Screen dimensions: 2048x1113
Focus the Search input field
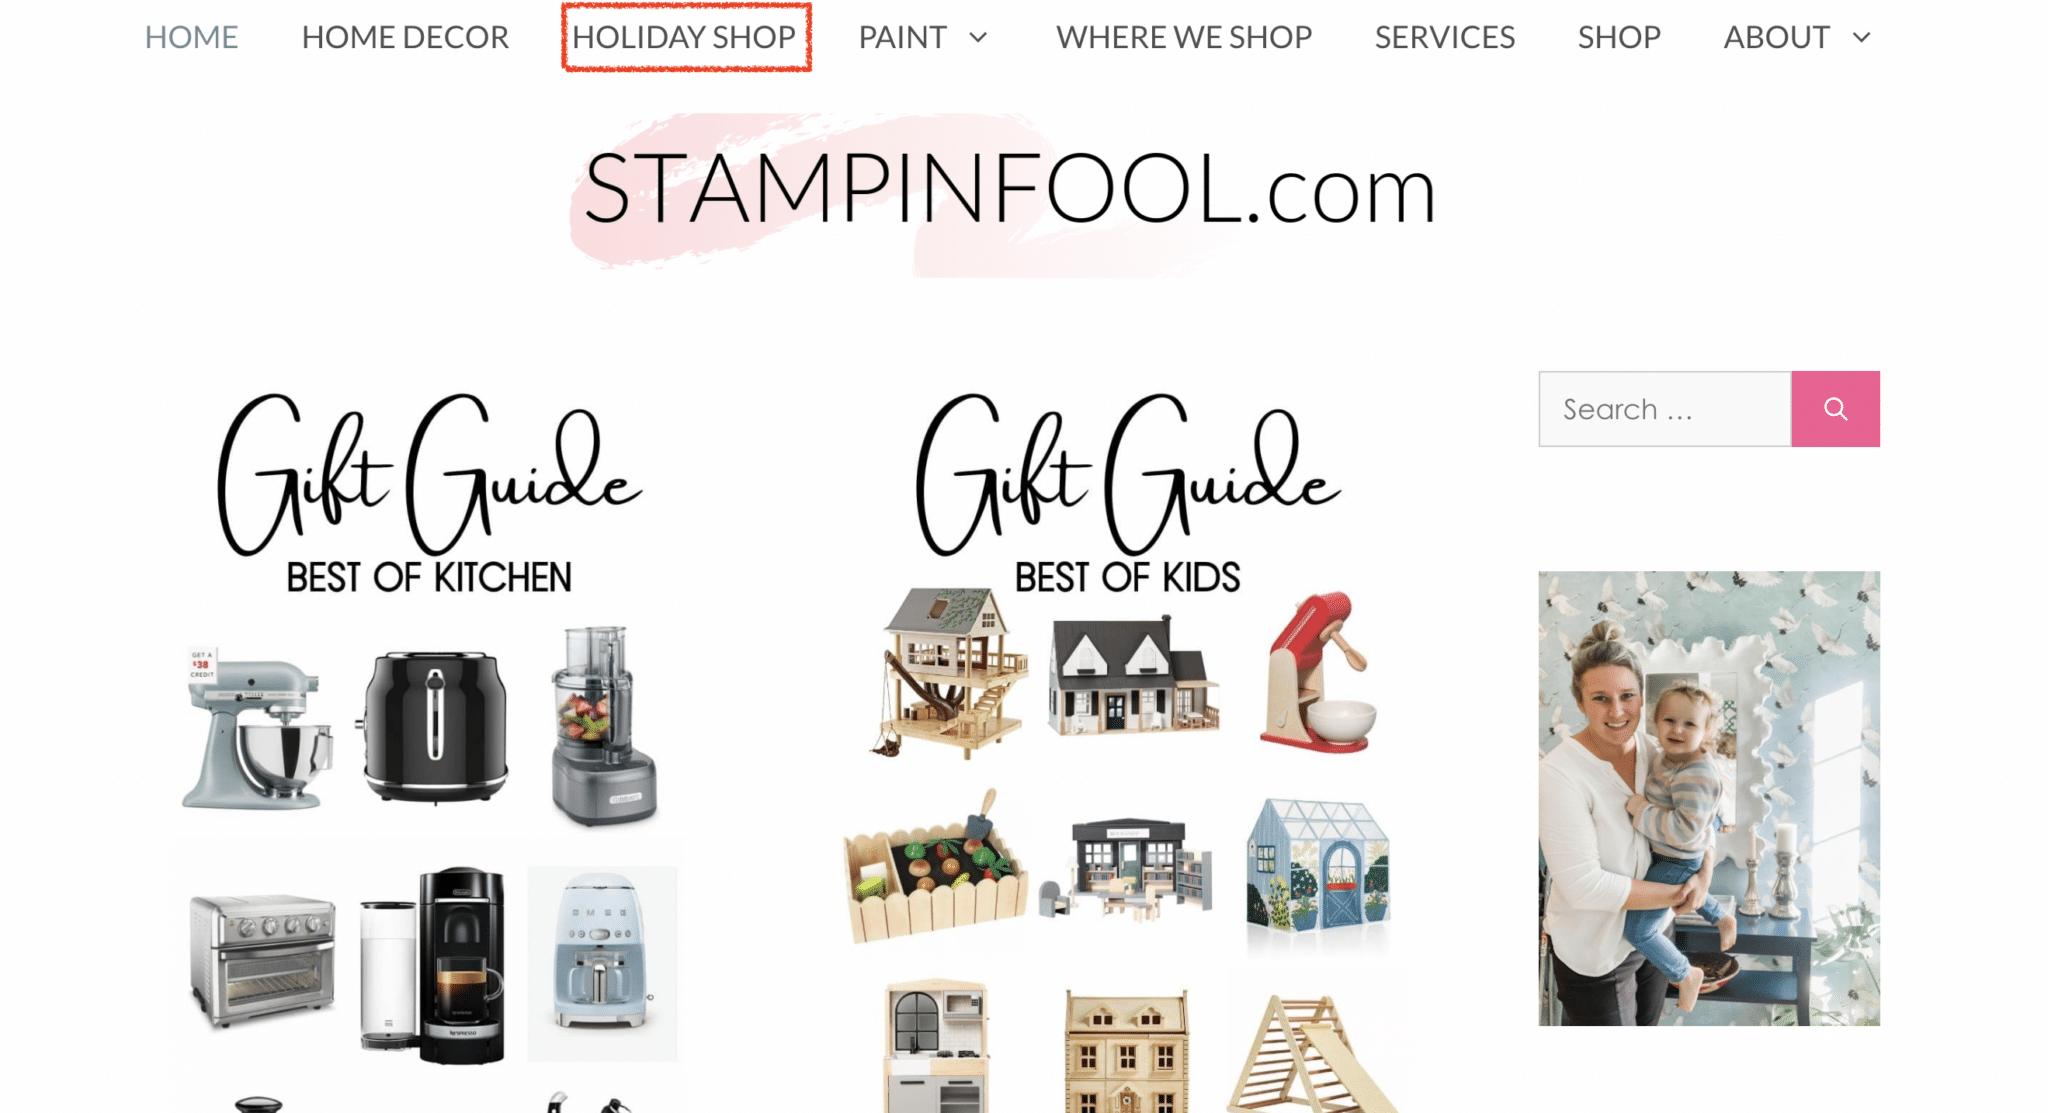tap(1665, 409)
